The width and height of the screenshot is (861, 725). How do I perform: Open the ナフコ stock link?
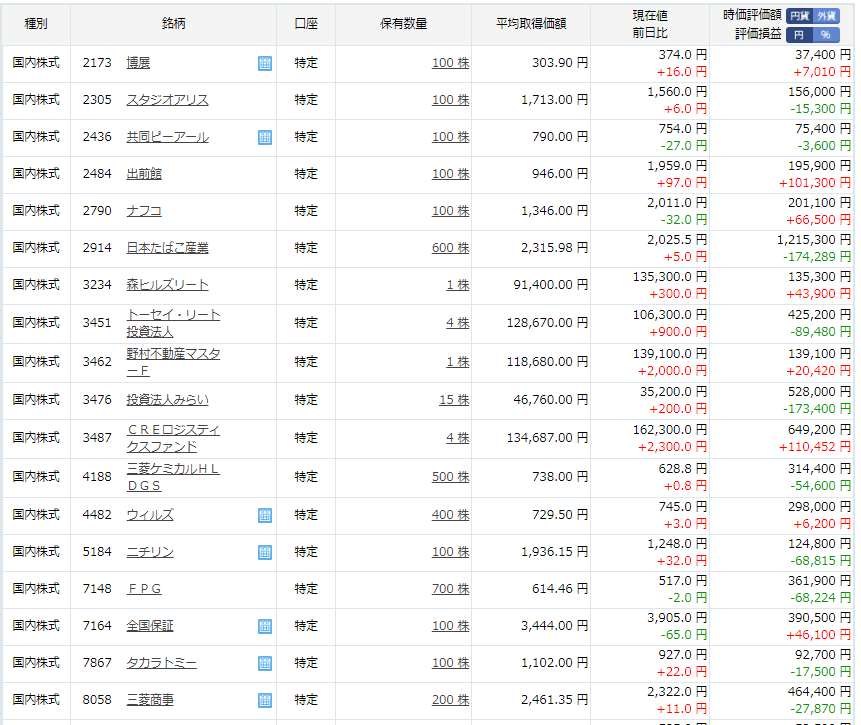[x=144, y=211]
